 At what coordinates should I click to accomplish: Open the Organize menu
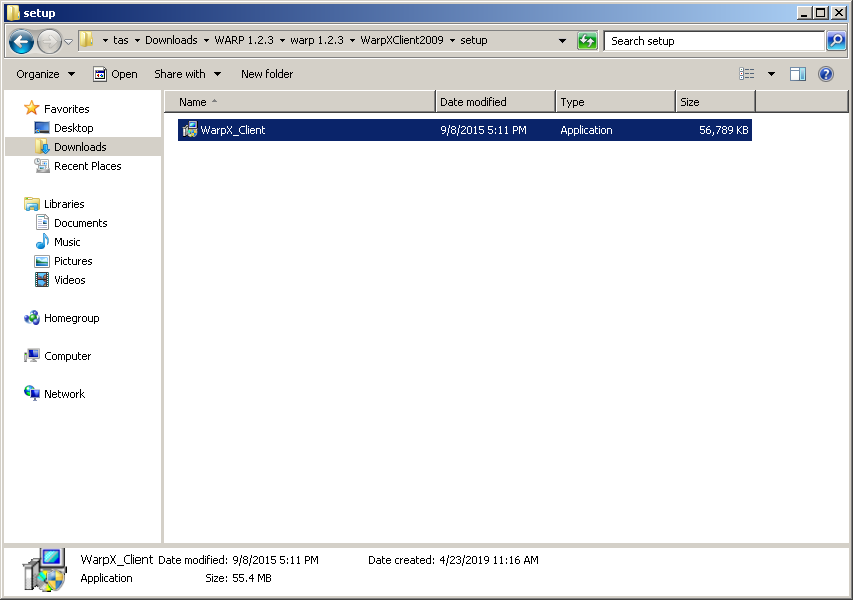(x=46, y=74)
